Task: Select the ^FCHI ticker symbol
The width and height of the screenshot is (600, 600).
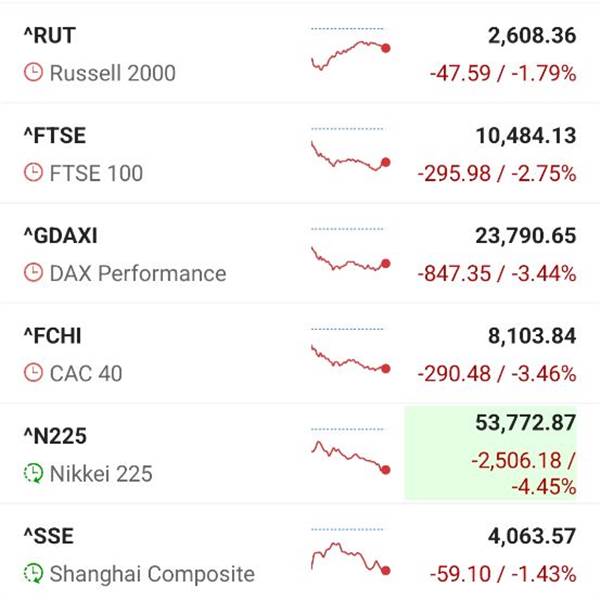Action: [x=53, y=336]
